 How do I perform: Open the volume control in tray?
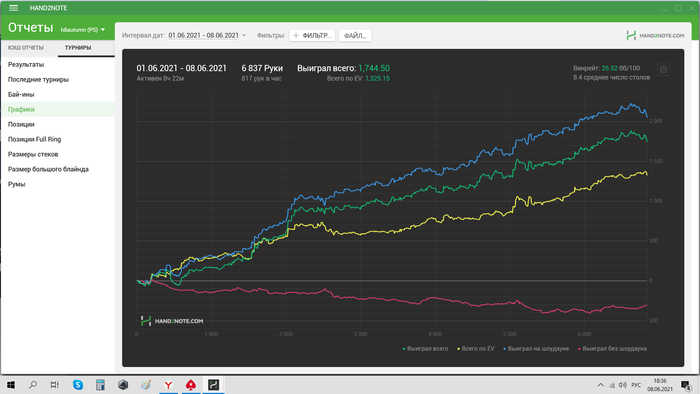point(623,385)
